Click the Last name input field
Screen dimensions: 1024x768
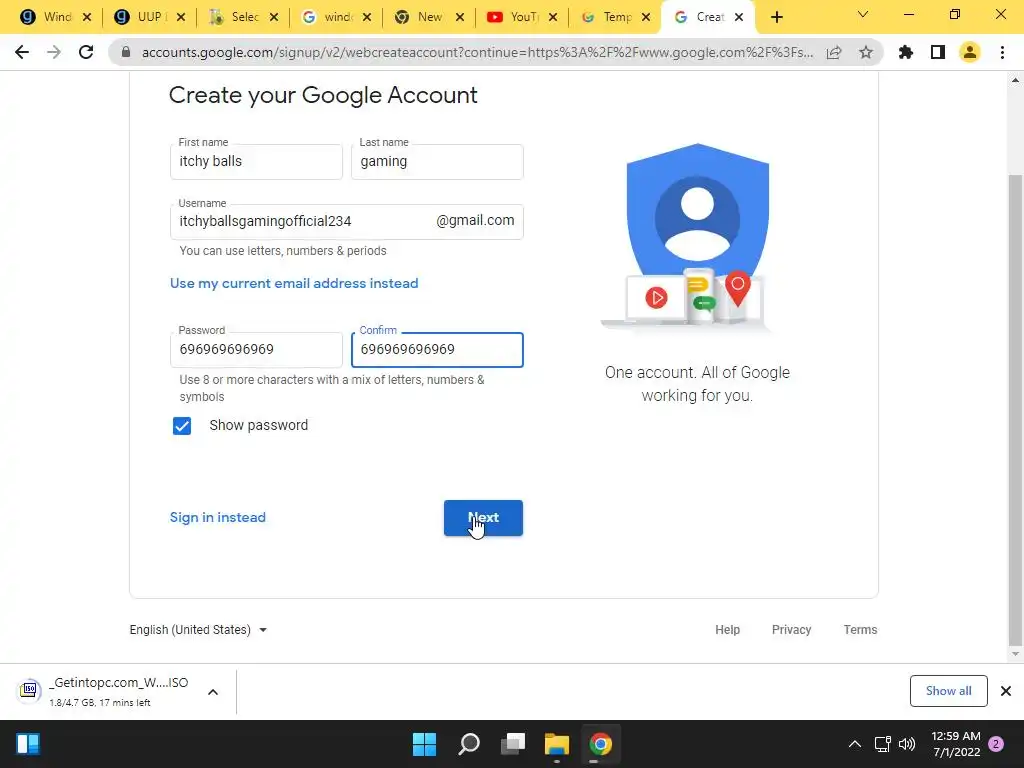point(437,161)
